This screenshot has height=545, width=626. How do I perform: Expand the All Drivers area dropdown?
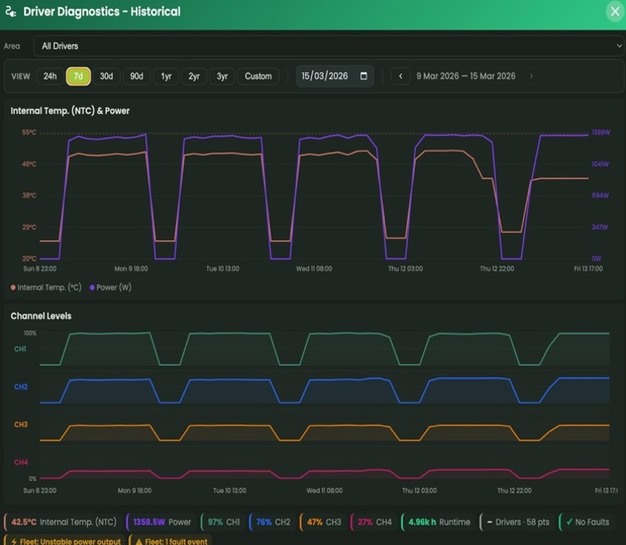[325, 46]
